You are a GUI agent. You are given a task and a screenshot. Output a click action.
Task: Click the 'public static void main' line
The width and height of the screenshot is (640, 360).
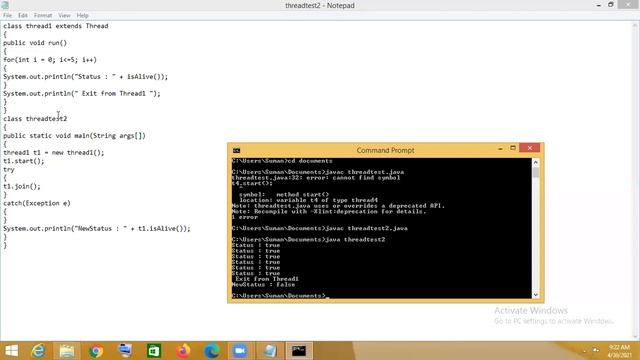point(74,136)
